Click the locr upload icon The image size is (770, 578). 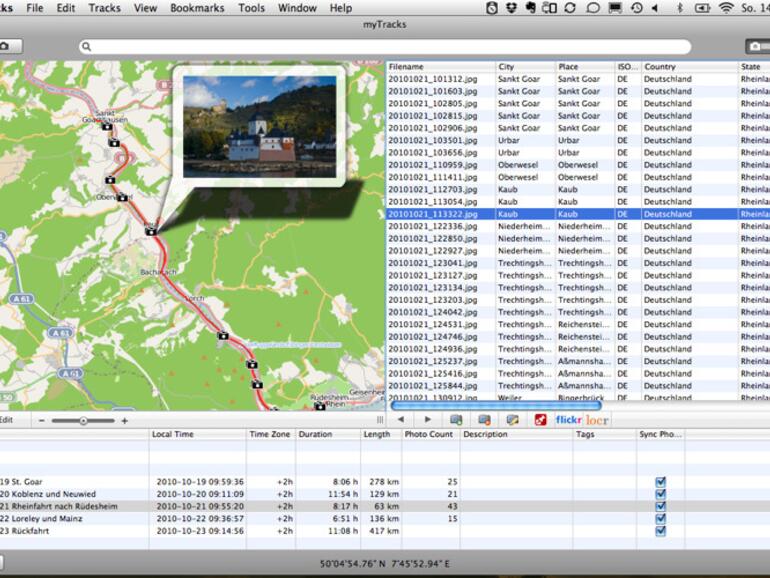coord(596,420)
